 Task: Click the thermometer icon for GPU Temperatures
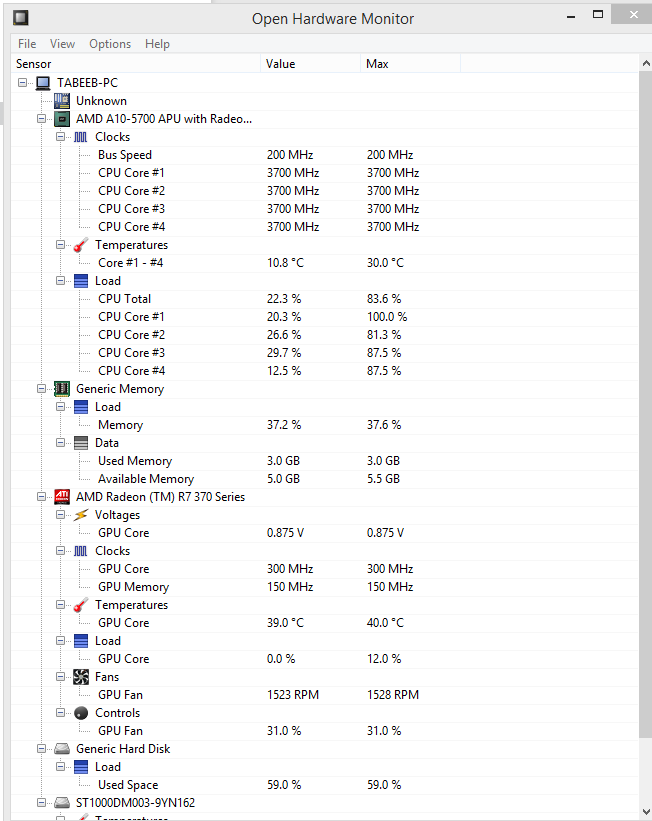click(x=81, y=605)
